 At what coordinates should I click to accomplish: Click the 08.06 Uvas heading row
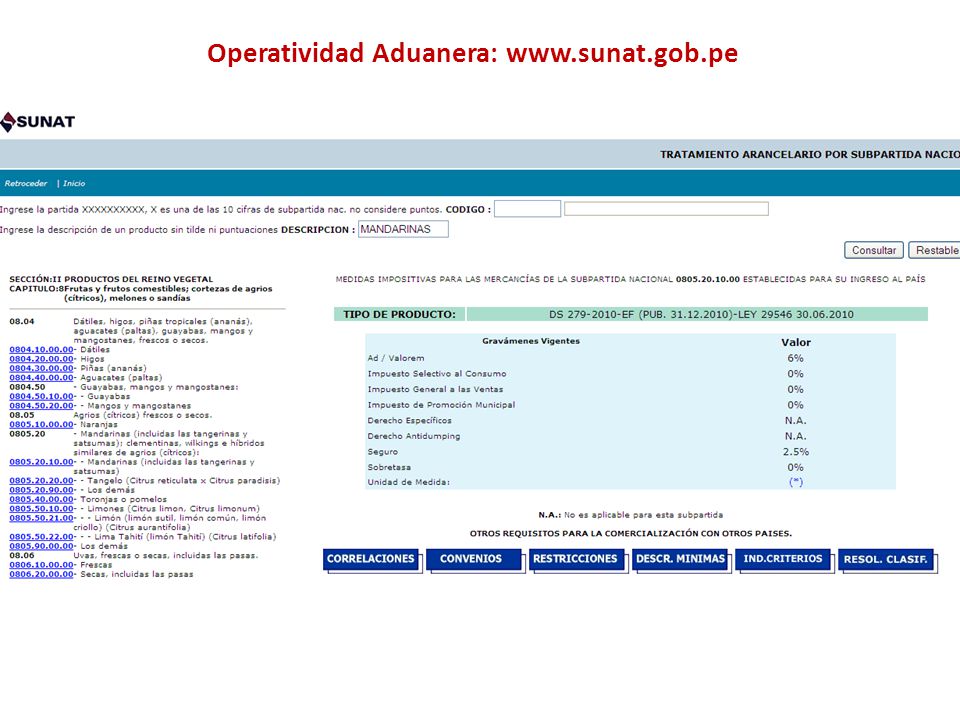click(x=133, y=555)
